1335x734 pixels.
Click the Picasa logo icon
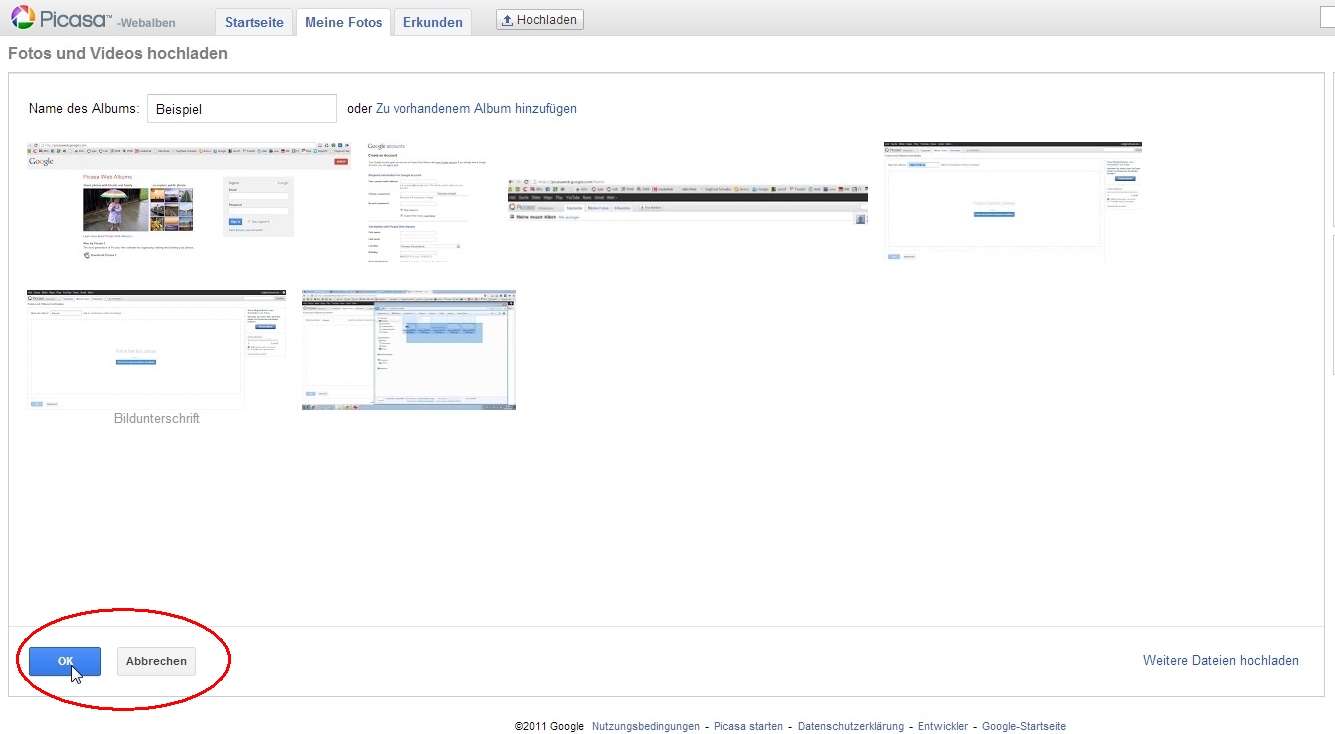click(x=22, y=18)
